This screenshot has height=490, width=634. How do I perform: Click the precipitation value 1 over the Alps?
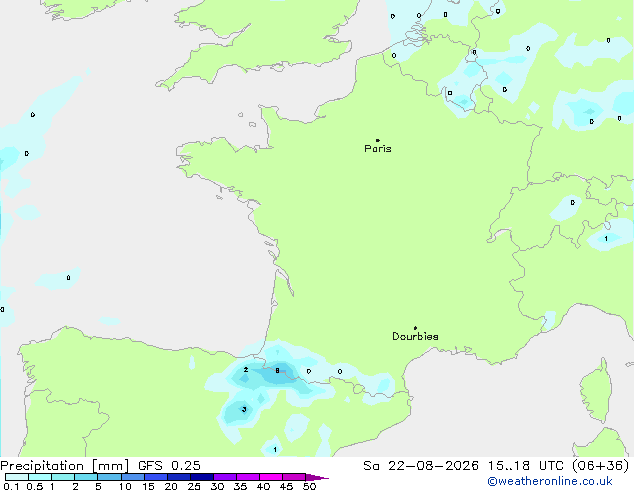pos(606,239)
